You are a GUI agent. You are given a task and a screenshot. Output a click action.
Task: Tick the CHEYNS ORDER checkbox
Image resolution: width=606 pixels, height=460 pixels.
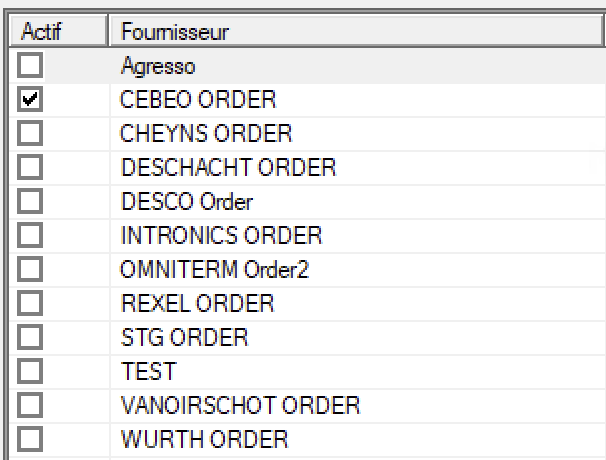point(30,133)
